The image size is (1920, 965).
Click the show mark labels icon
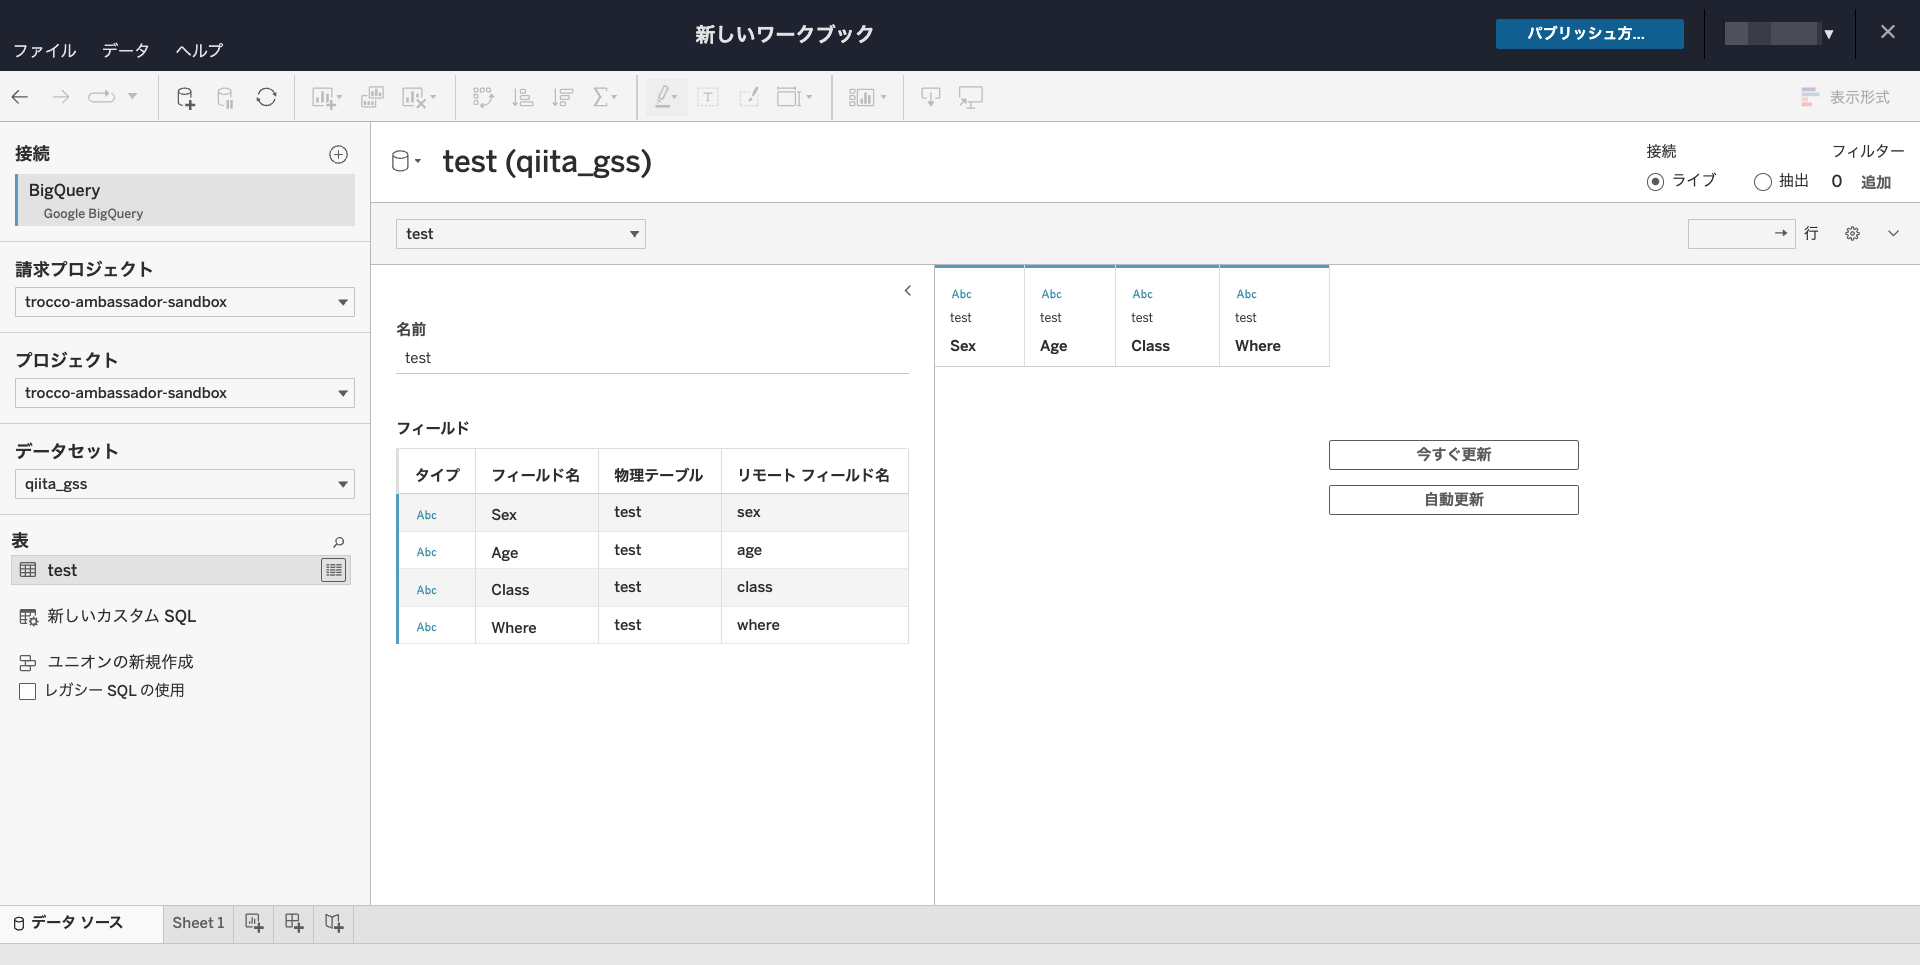(708, 97)
